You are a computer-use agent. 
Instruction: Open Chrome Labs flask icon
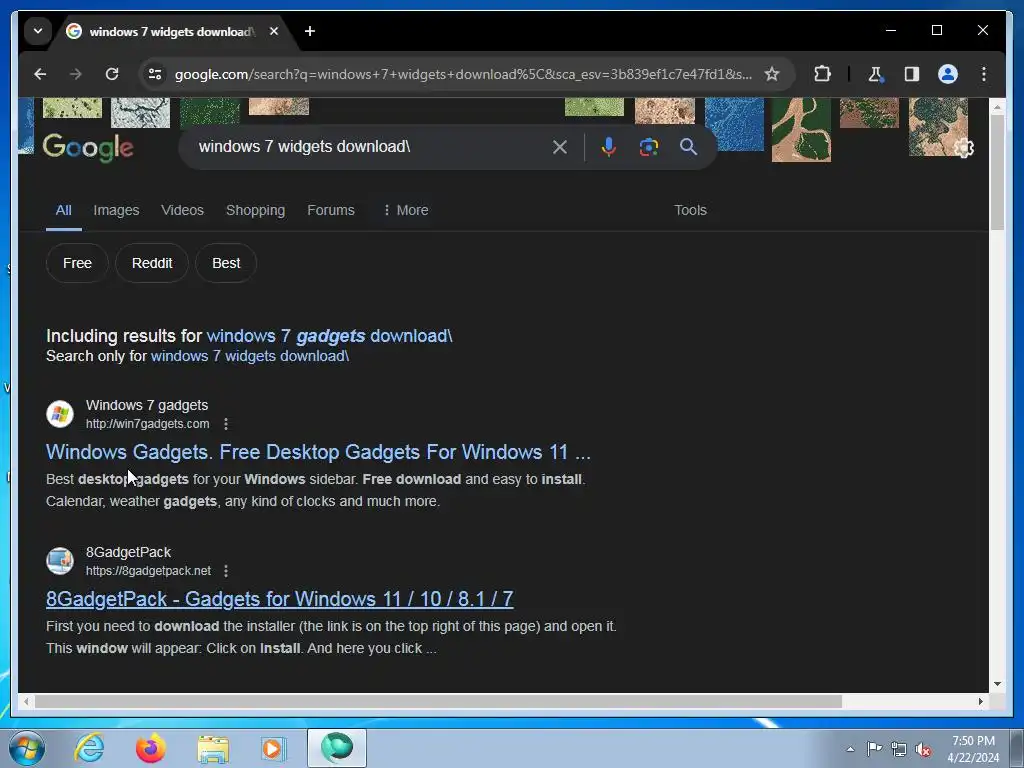pos(875,74)
